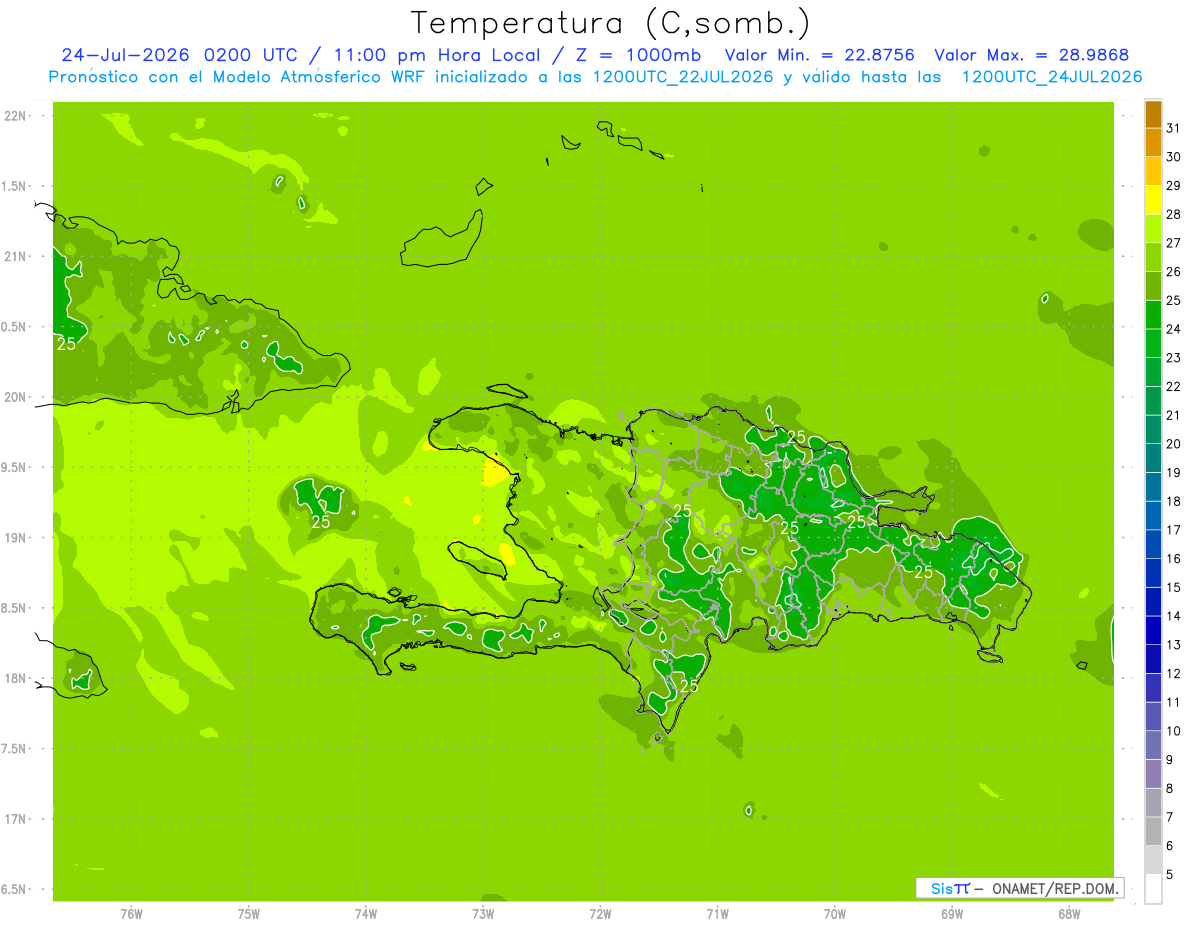This screenshot has height=927, width=1200.
Task: Click the topmost brown swatch of color scale
Action: [1153, 115]
